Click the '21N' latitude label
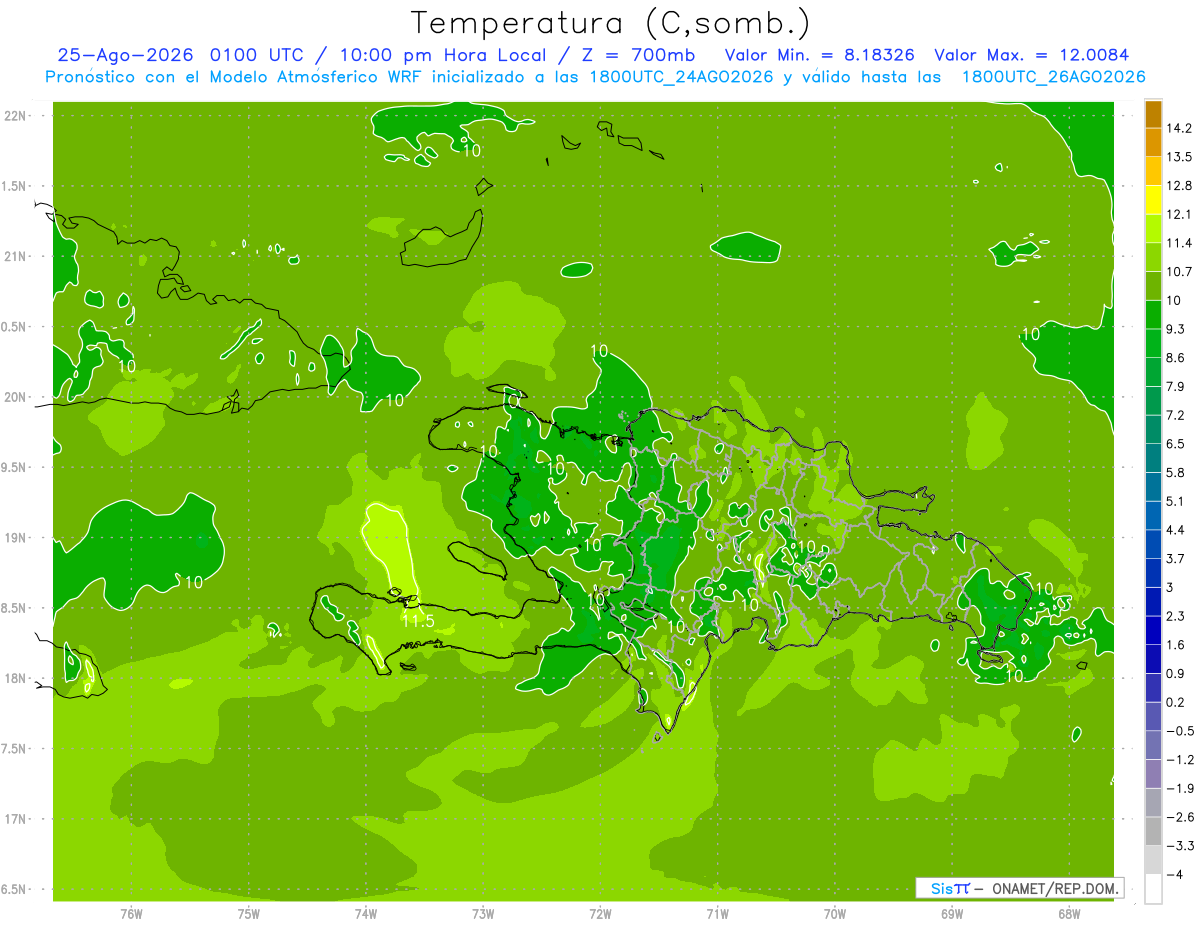 (x=17, y=256)
